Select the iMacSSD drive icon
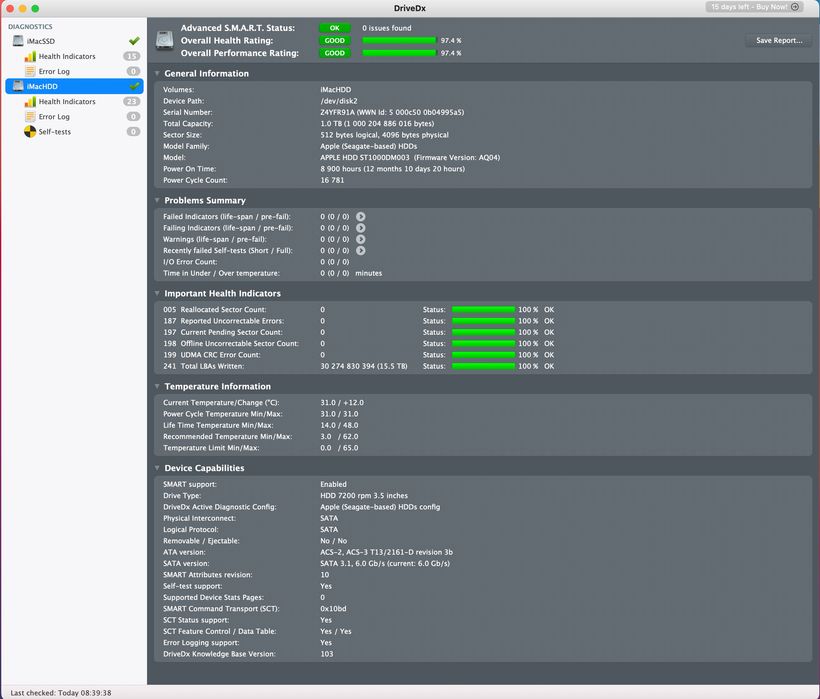Viewport: 820px width, 699px height. 18,41
